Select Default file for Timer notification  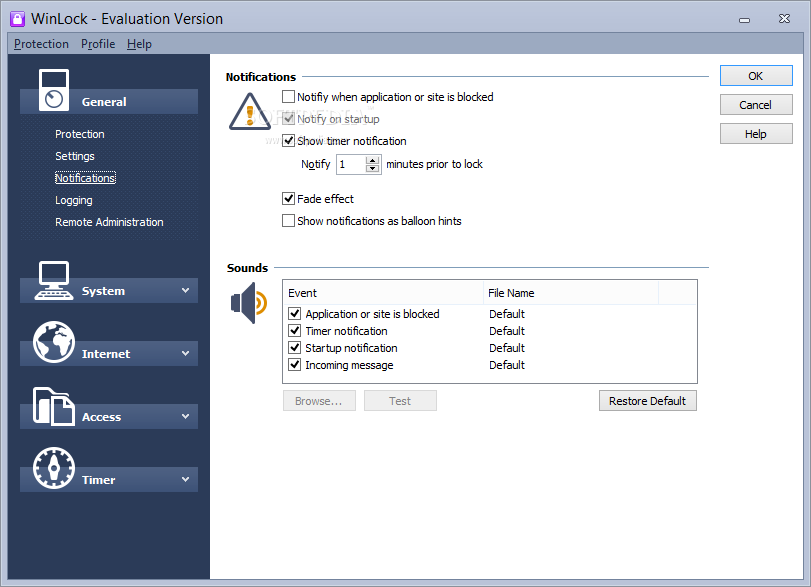pos(507,331)
